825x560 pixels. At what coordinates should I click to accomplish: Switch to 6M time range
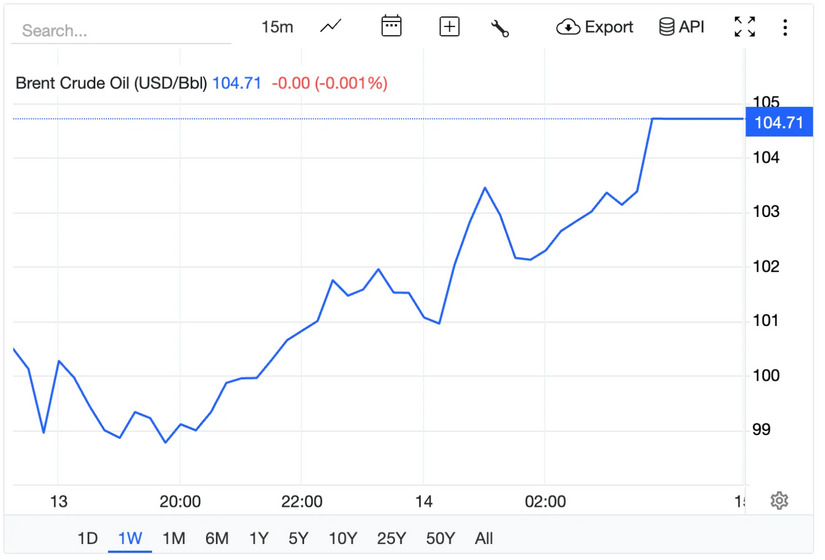[217, 538]
